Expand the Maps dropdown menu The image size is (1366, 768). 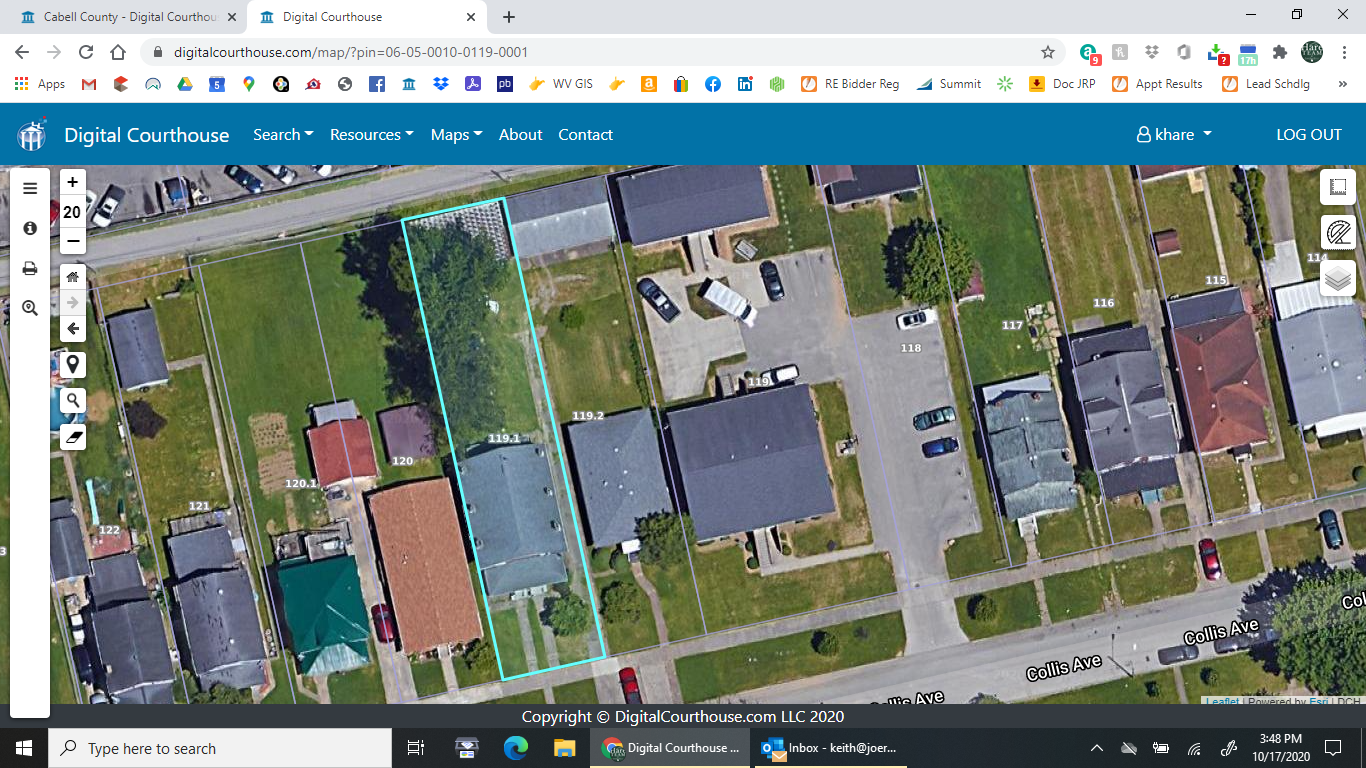click(457, 134)
